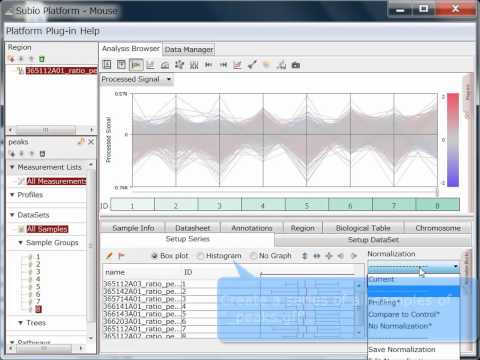Viewport: 480px width, 360px height.
Task: Click the toolbar icon just left of the camera
Action: pos(281,65)
